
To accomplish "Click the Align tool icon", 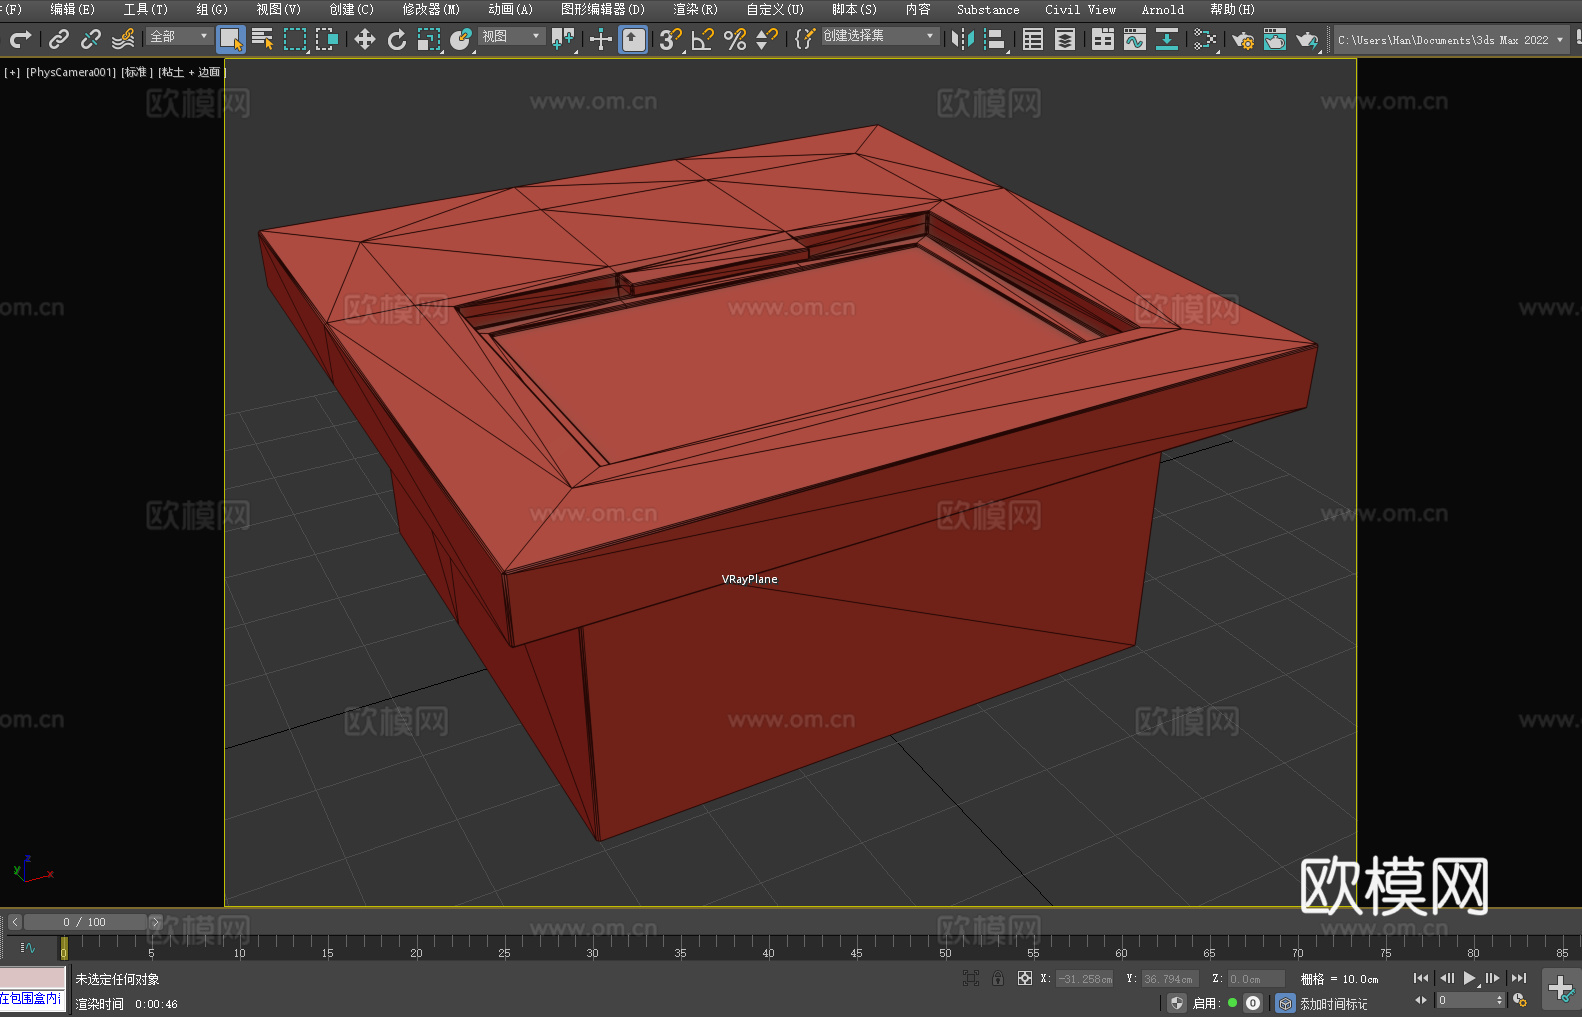I will click(x=995, y=39).
